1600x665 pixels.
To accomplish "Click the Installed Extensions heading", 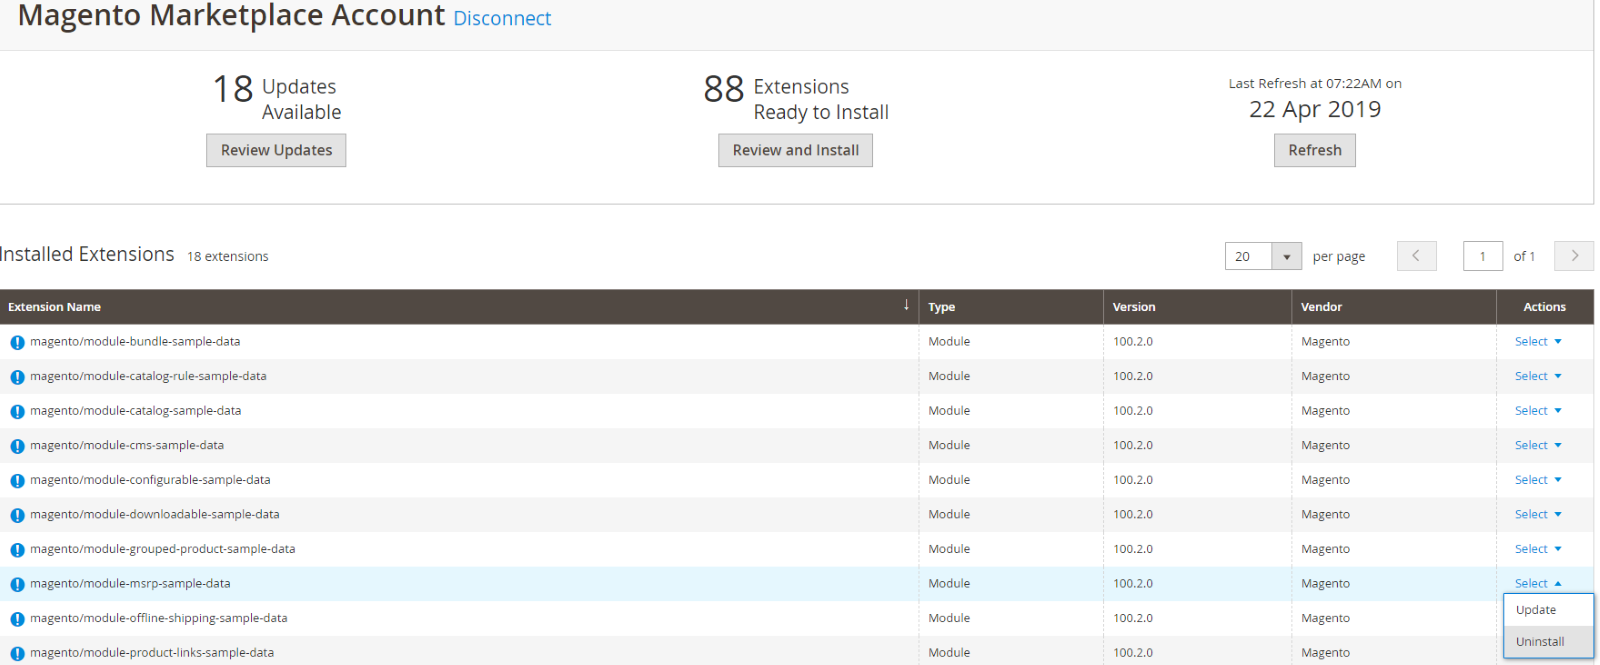I will pos(87,254).
